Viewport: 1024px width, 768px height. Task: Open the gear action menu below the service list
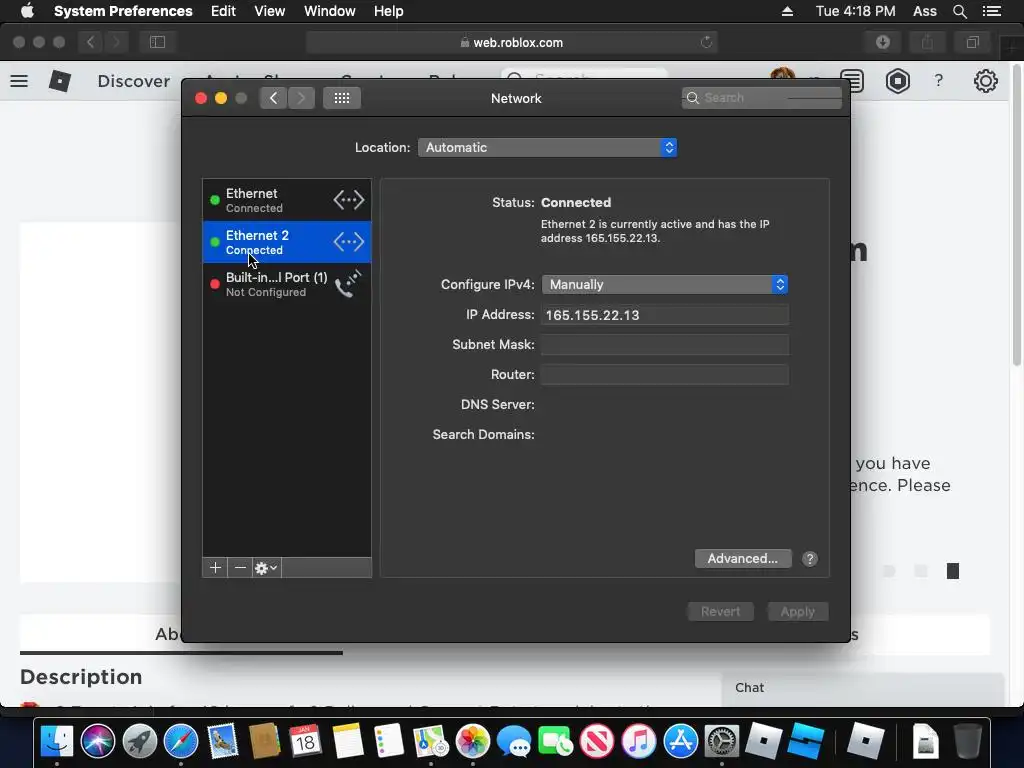point(266,568)
